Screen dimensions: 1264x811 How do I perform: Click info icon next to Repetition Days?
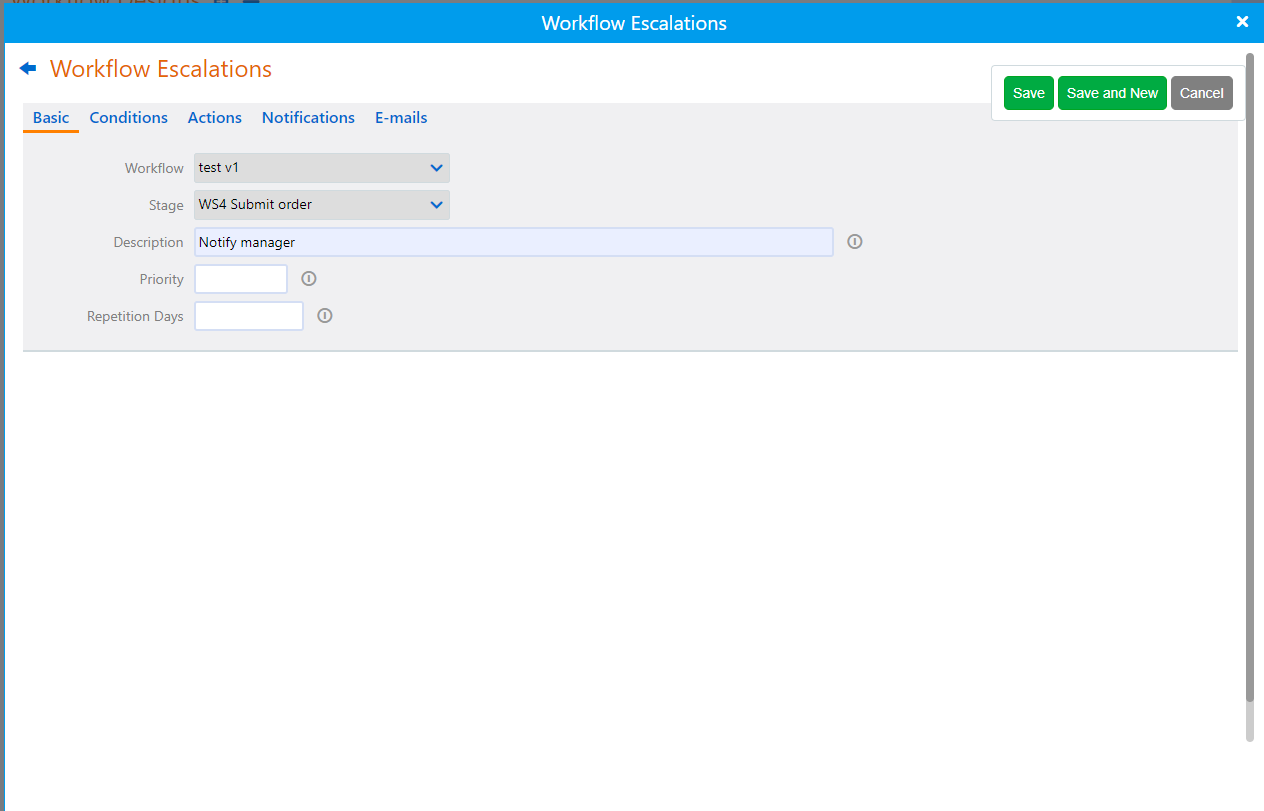point(325,316)
